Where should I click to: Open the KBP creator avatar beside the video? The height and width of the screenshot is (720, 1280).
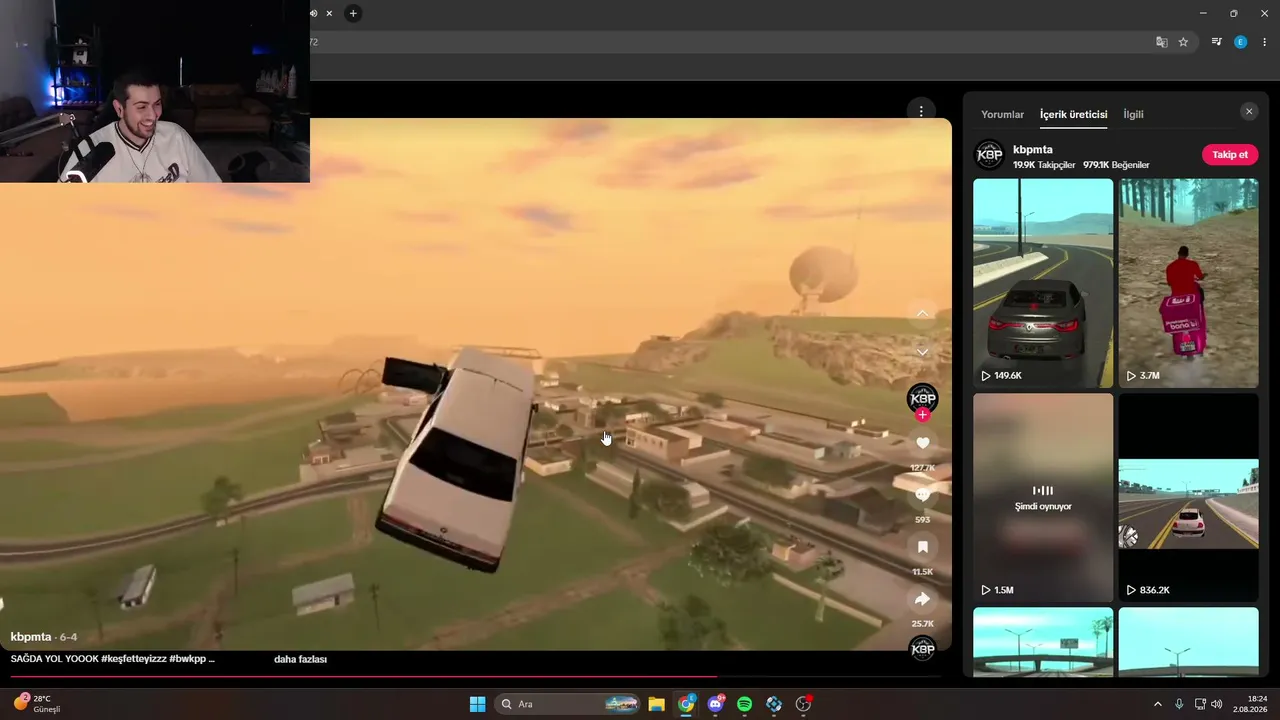tap(922, 398)
